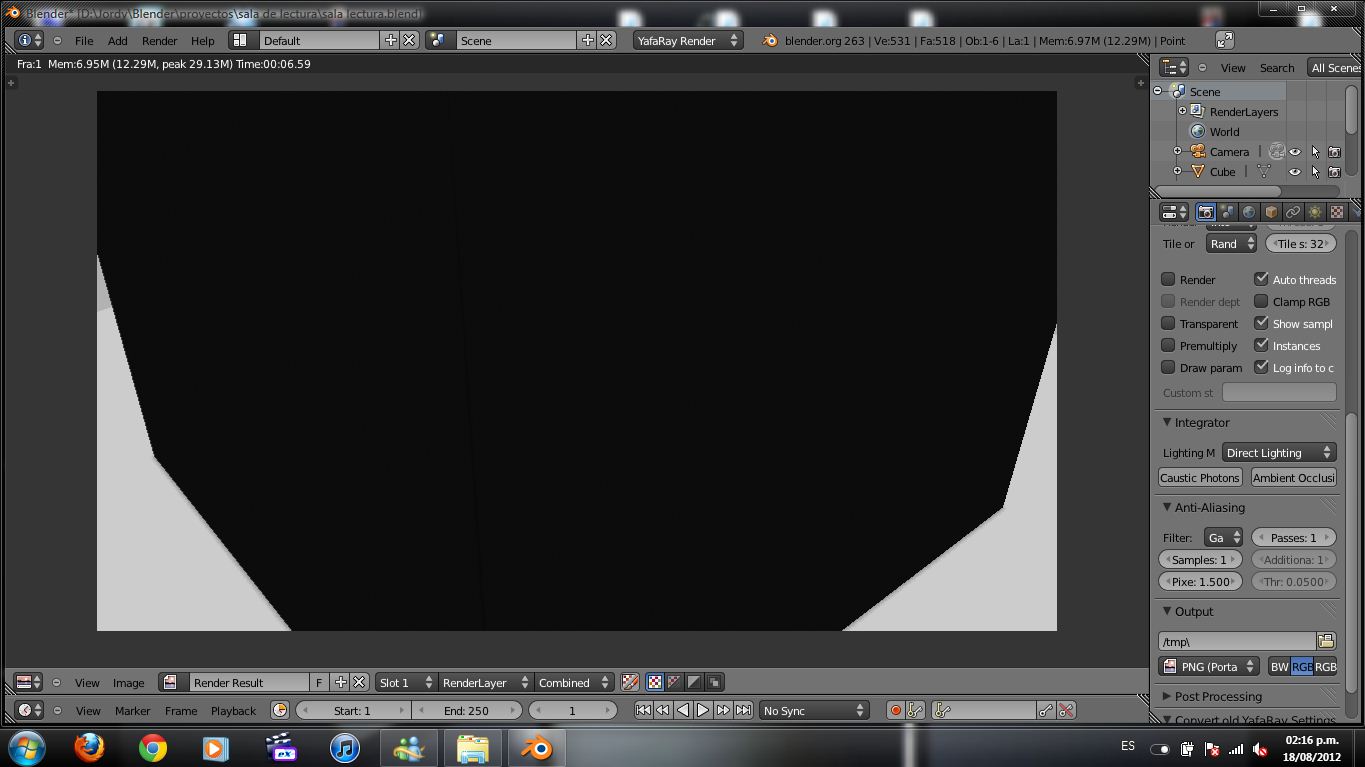Open the Combined render pass dropdown

point(573,682)
